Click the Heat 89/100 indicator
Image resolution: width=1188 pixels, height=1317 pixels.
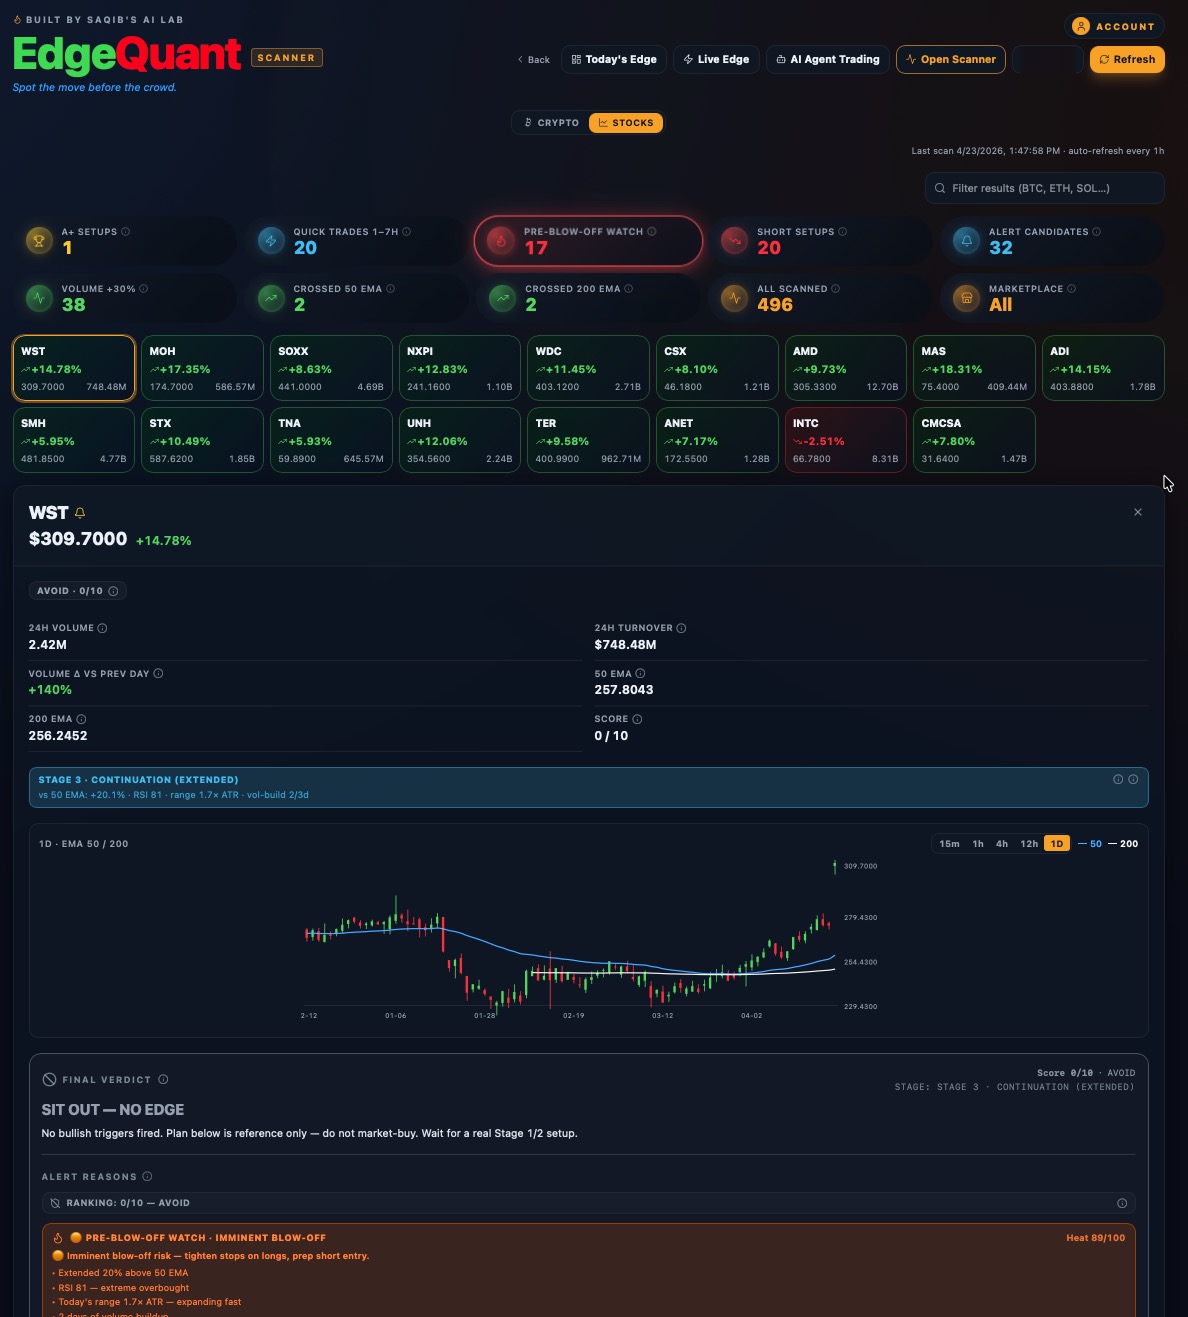click(x=1096, y=1237)
